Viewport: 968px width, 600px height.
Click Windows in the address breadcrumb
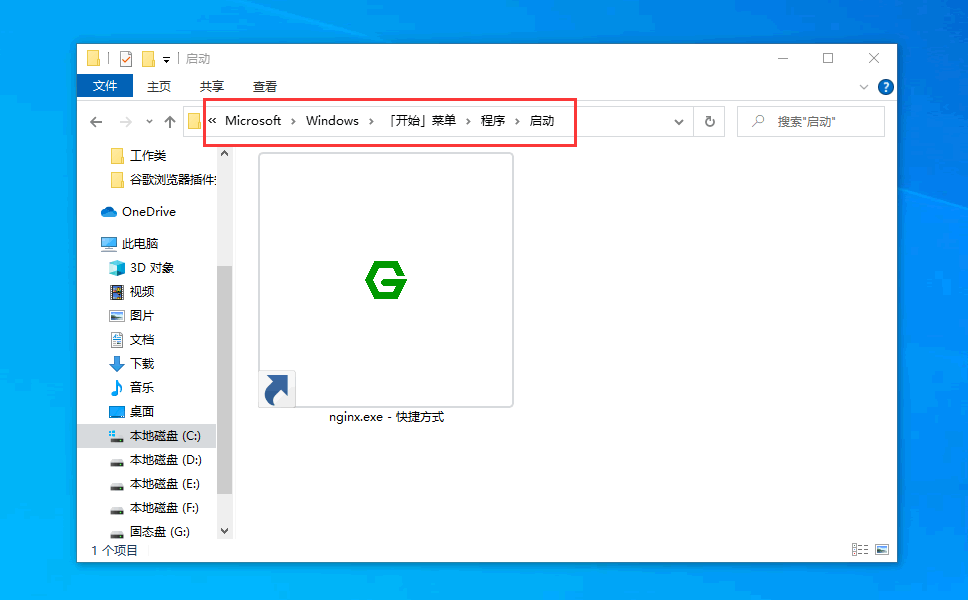point(332,121)
